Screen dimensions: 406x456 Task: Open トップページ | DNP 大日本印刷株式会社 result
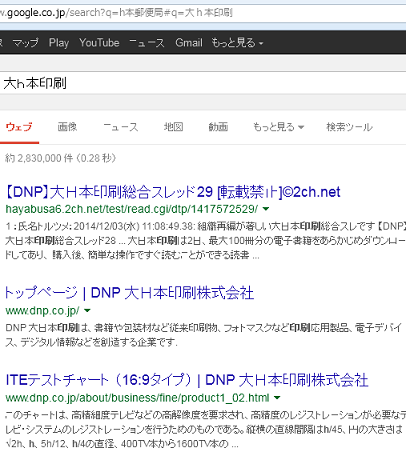tap(129, 293)
